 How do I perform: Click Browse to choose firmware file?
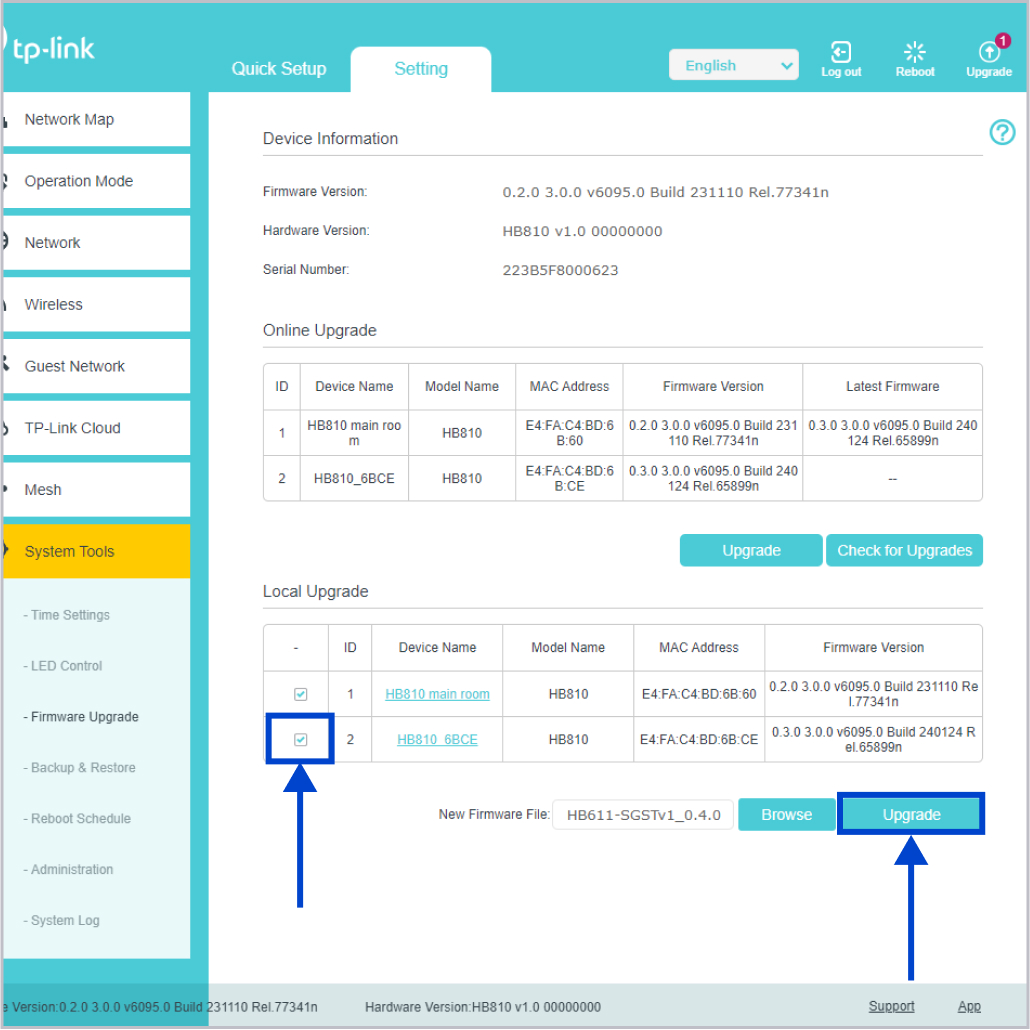[786, 815]
